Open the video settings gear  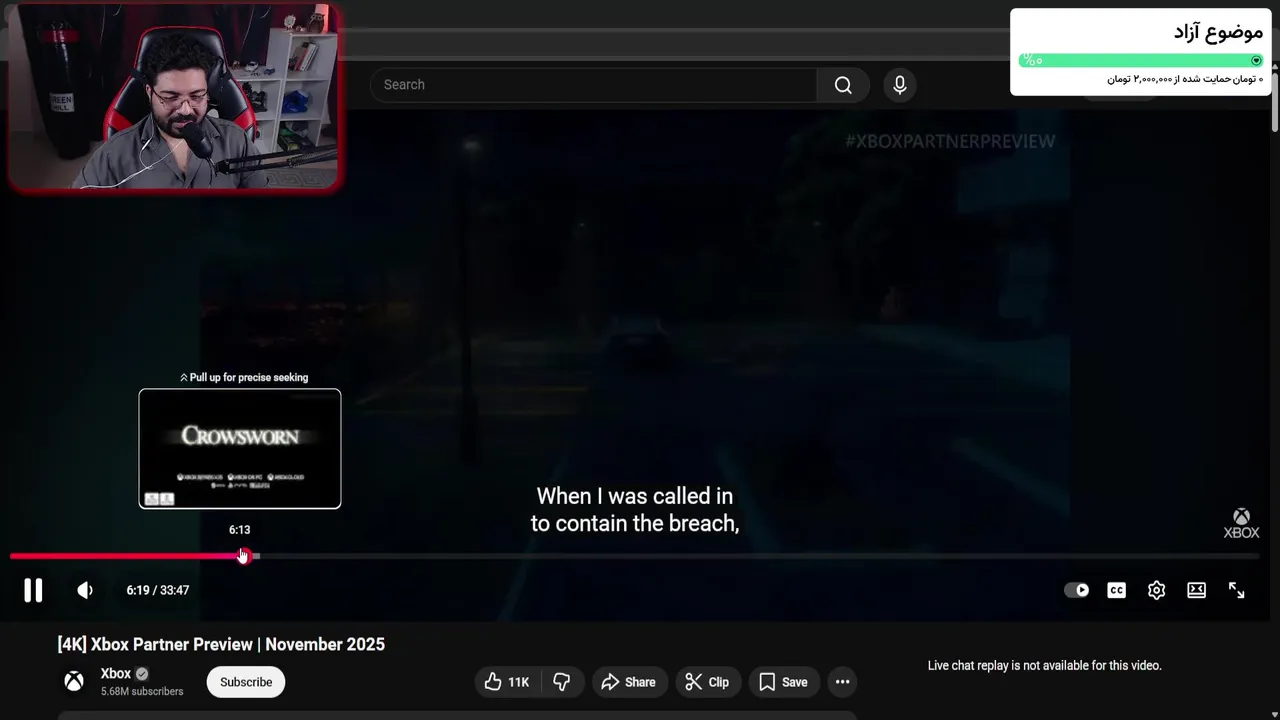pyautogui.click(x=1157, y=590)
